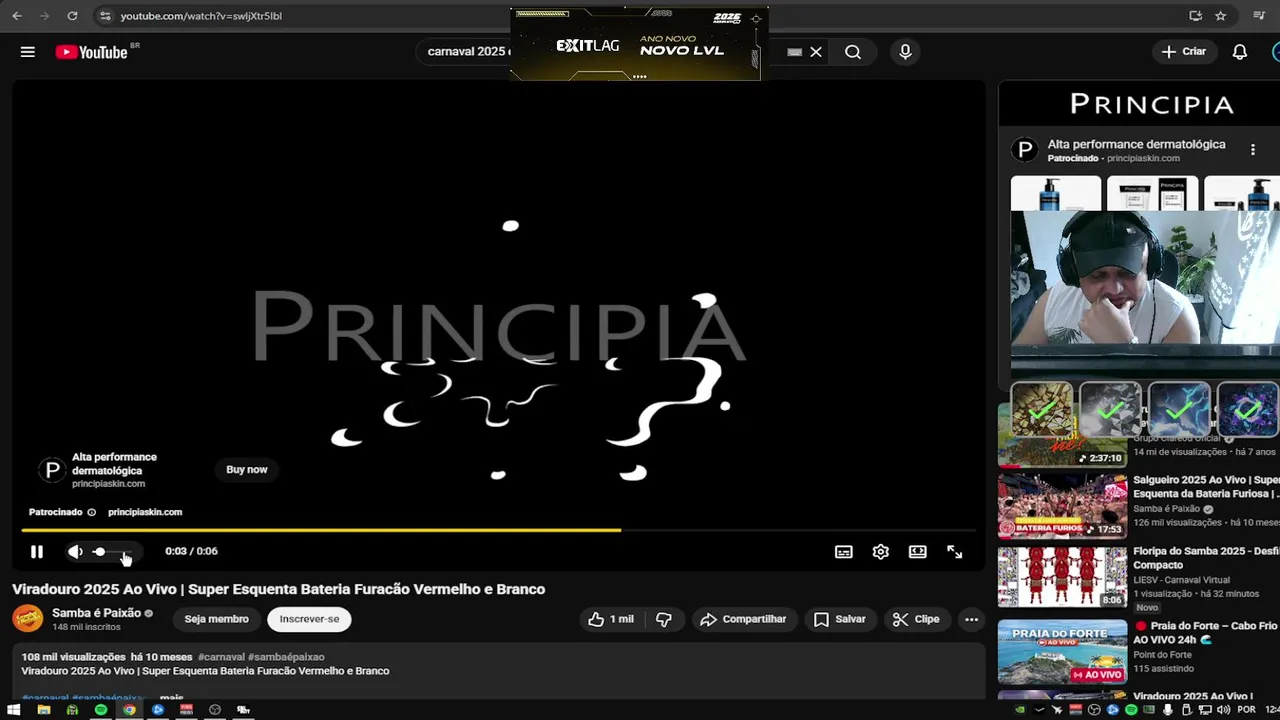The width and height of the screenshot is (1280, 720).
Task: Open the Praia do Forte – Cabo Frio title
Action: [x=1206, y=632]
